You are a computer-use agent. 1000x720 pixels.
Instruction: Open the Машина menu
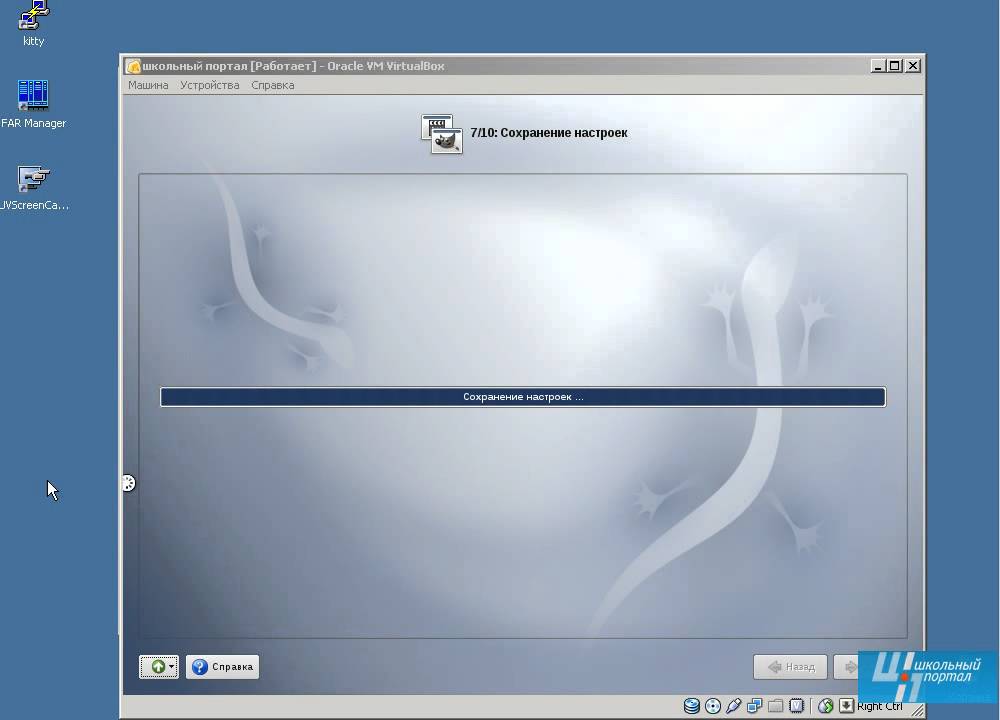pyautogui.click(x=148, y=85)
